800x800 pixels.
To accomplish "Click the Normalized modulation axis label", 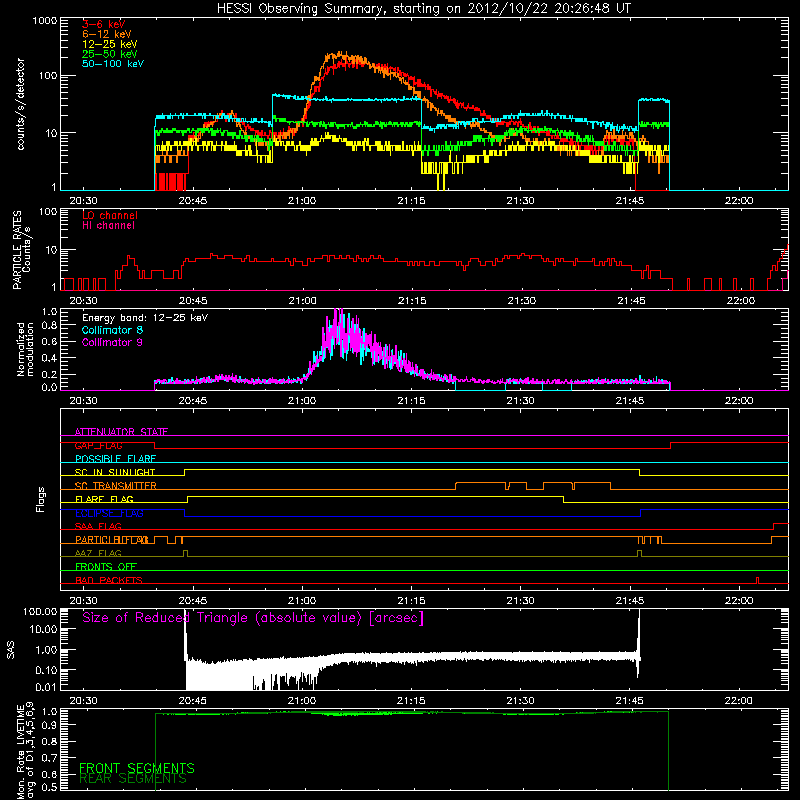I will tap(25, 349).
